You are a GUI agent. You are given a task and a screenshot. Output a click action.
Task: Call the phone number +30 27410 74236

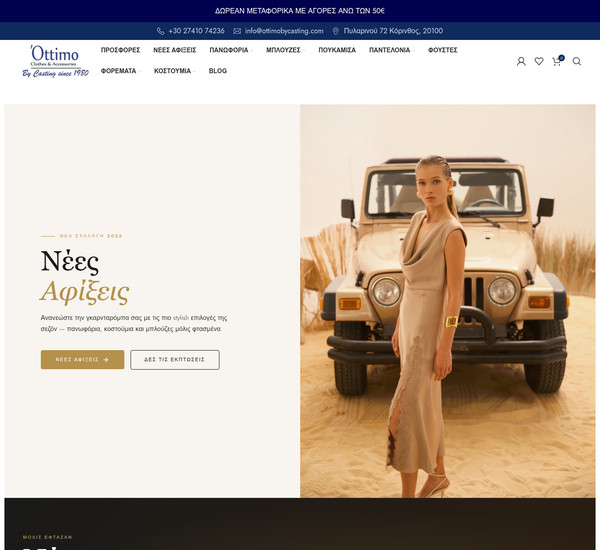[x=196, y=31]
